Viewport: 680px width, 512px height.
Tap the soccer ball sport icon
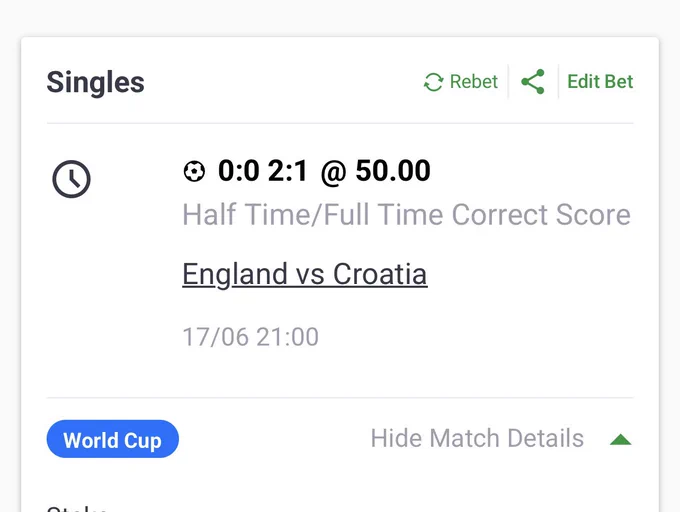point(194,171)
